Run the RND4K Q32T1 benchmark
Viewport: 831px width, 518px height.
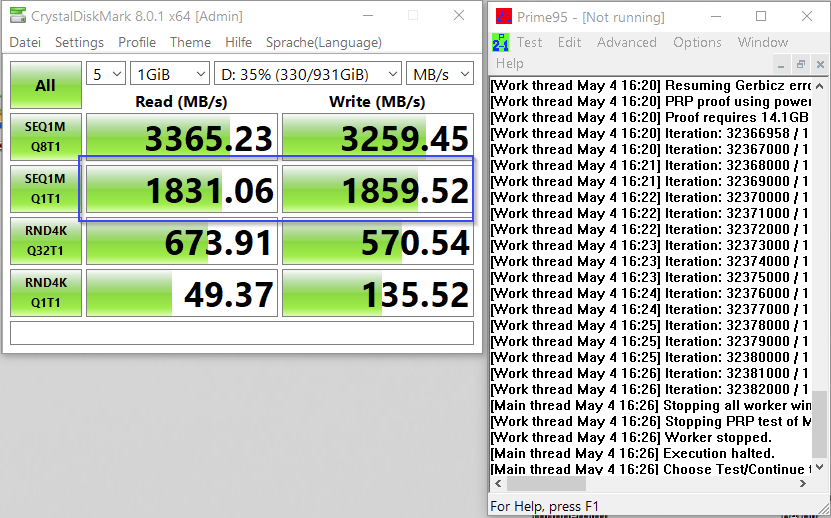point(46,241)
